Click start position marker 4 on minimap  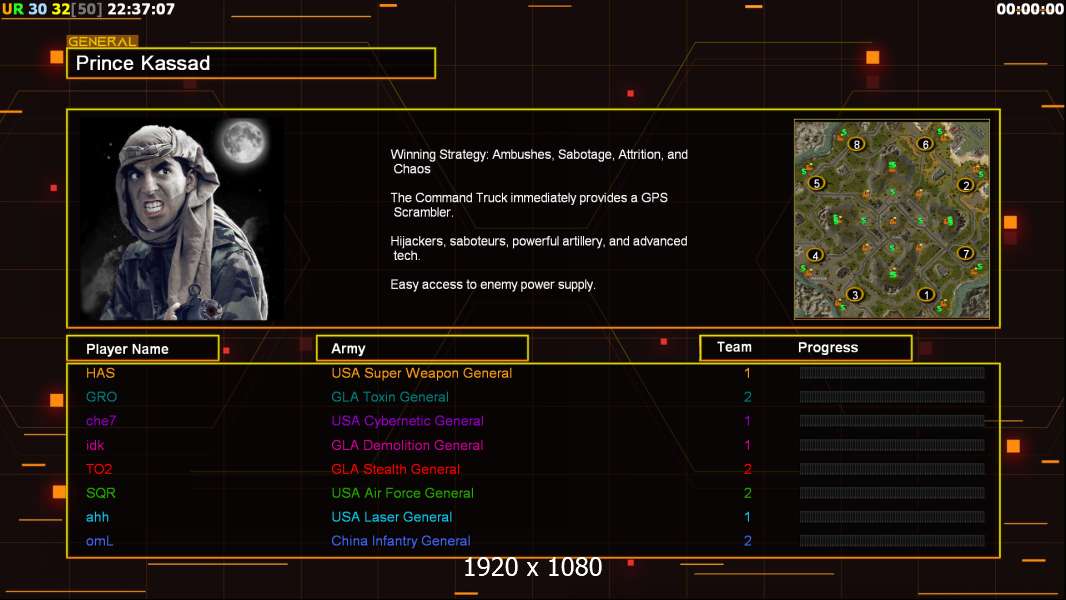pos(815,255)
